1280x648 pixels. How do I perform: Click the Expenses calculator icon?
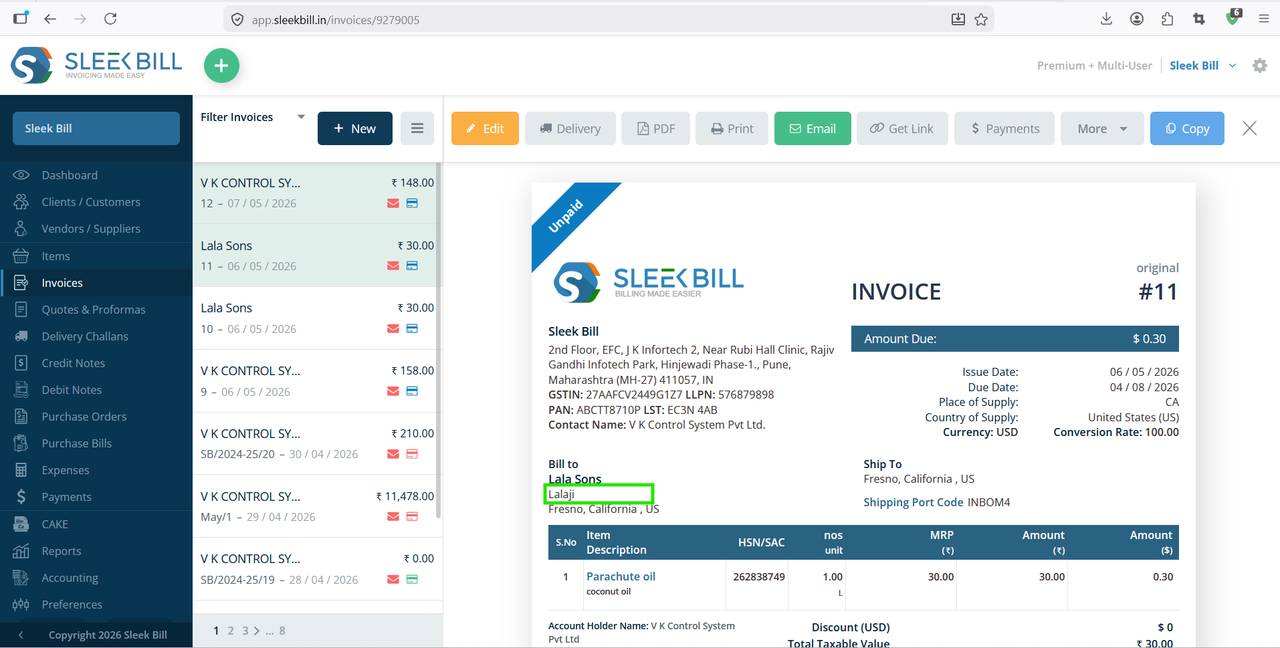coord(21,470)
